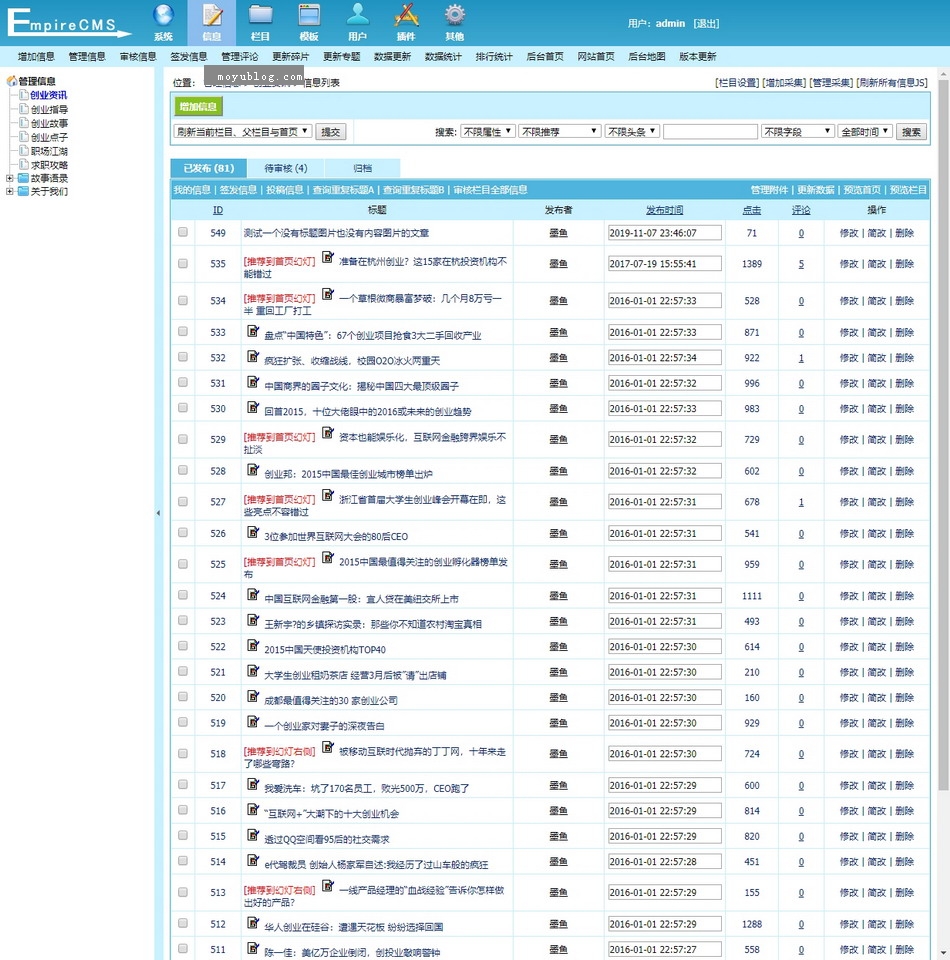950x960 pixels.
Task: Select the checkbox for row ID 531
Action: (x=183, y=383)
